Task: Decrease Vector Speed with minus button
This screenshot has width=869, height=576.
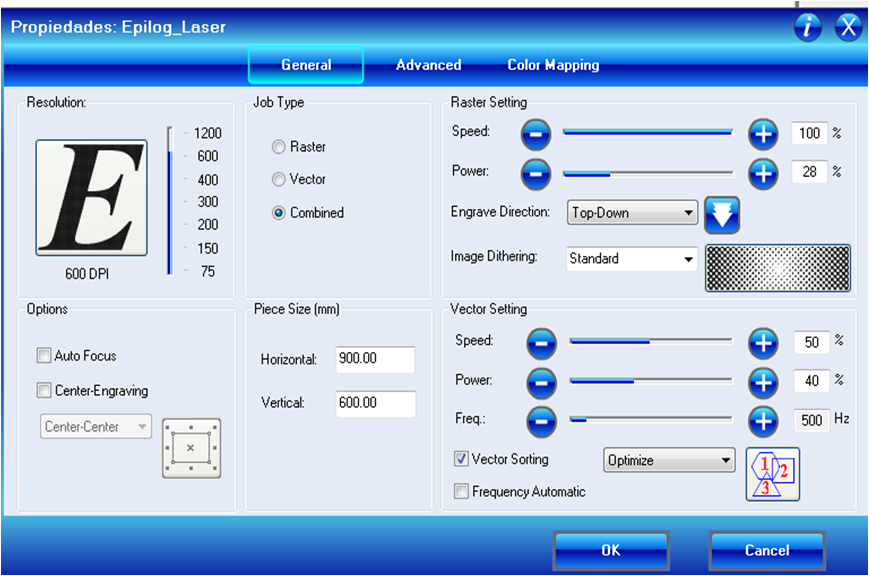Action: 541,344
